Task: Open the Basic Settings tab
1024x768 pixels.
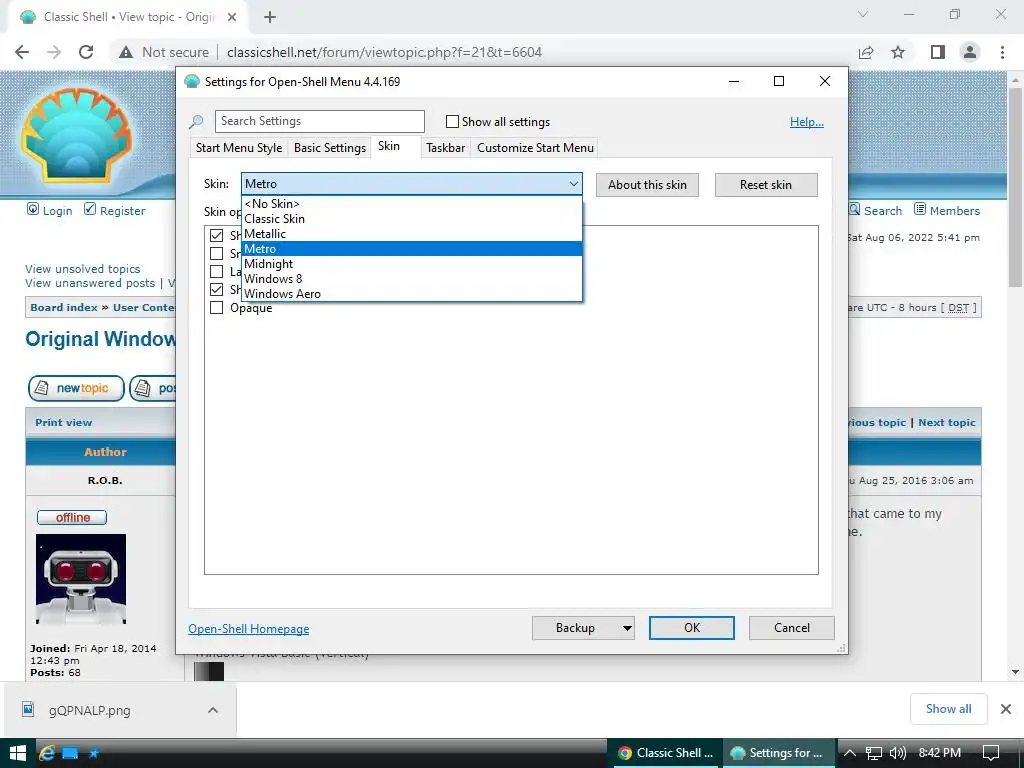Action: pyautogui.click(x=330, y=148)
